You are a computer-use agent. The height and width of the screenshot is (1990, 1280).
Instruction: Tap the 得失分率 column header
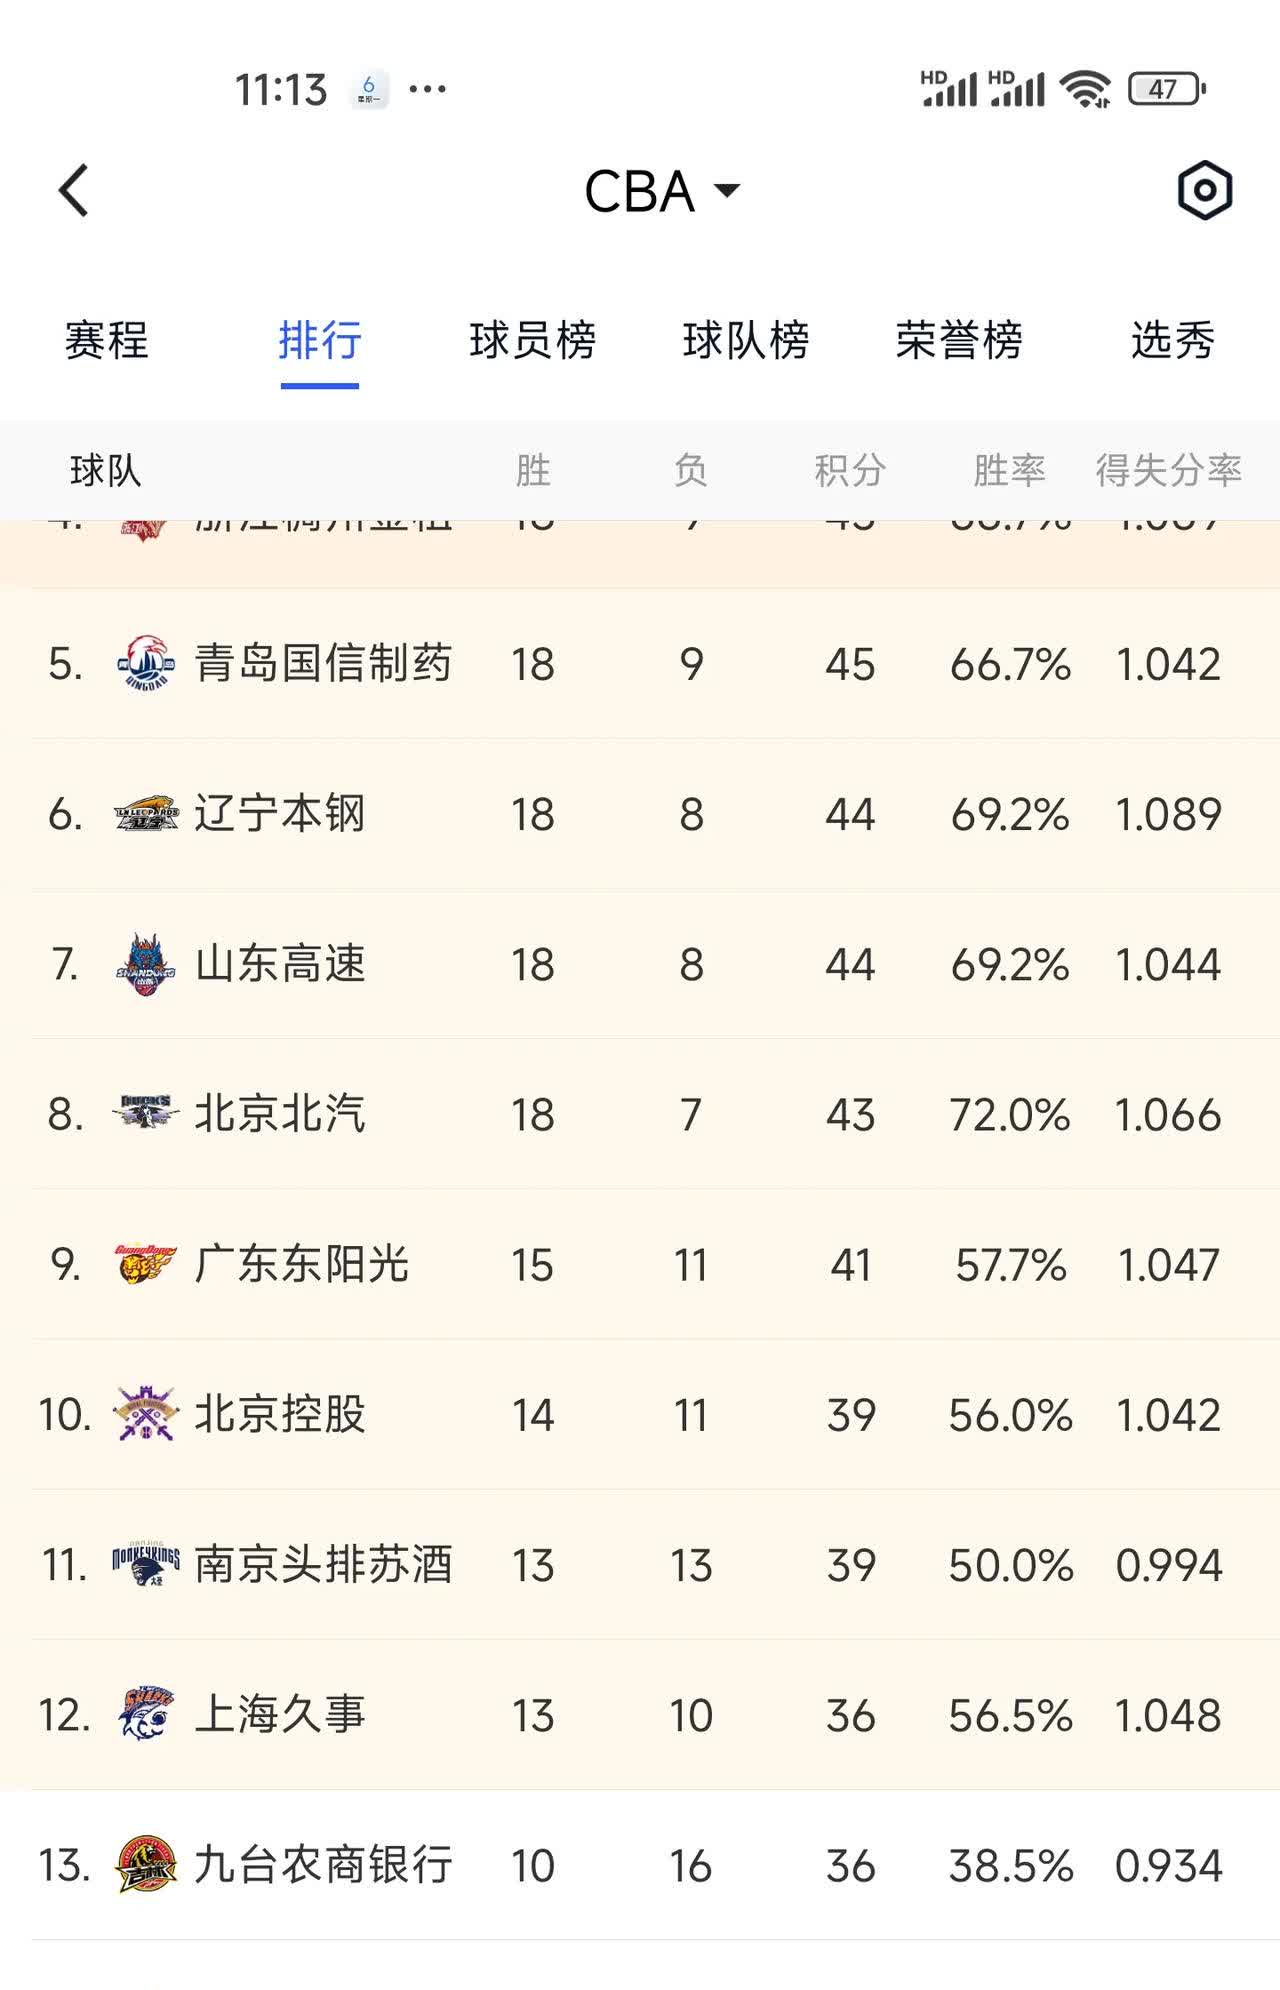tap(1168, 470)
